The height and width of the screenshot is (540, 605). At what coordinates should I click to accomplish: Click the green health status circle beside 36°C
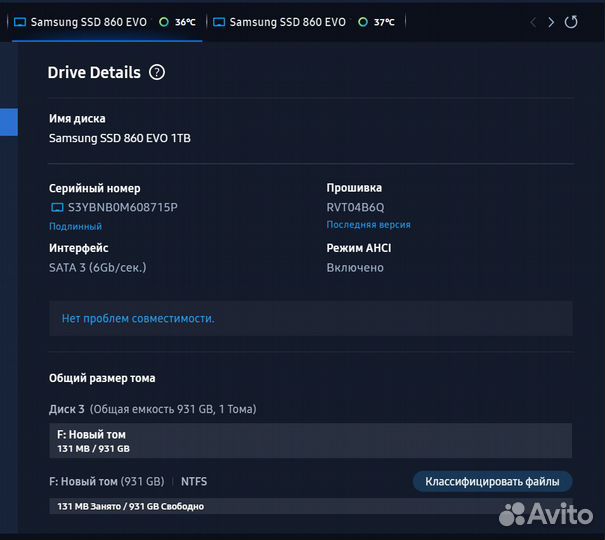tap(164, 22)
